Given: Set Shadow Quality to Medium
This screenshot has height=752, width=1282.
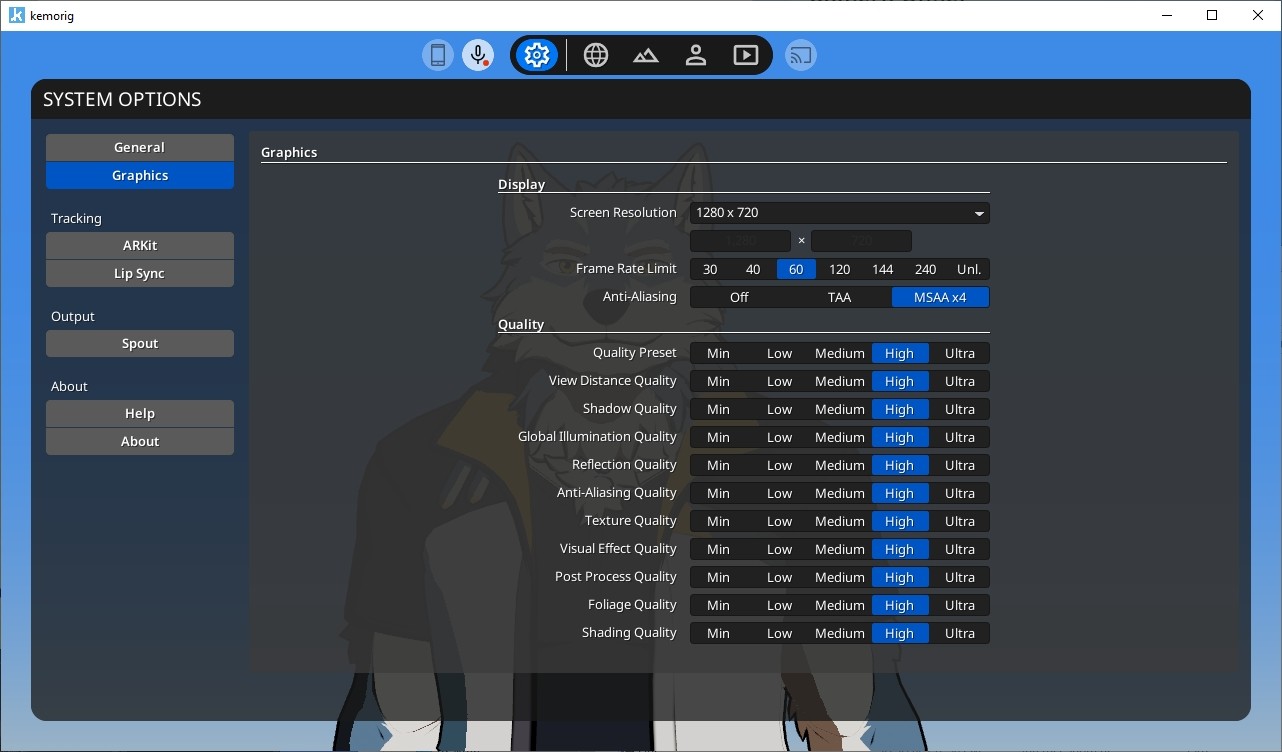Looking at the screenshot, I should coord(839,409).
